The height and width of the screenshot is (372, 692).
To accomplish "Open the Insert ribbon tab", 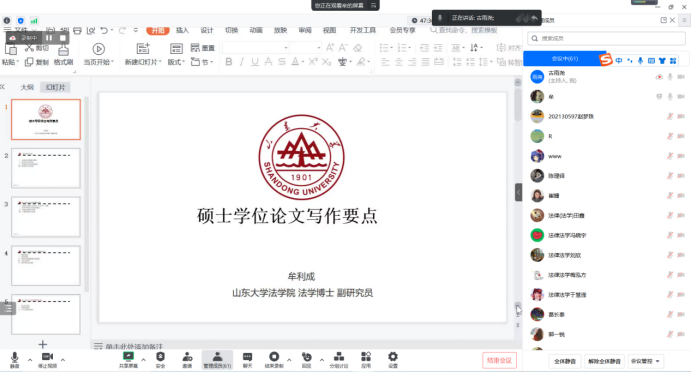I will (x=182, y=30).
